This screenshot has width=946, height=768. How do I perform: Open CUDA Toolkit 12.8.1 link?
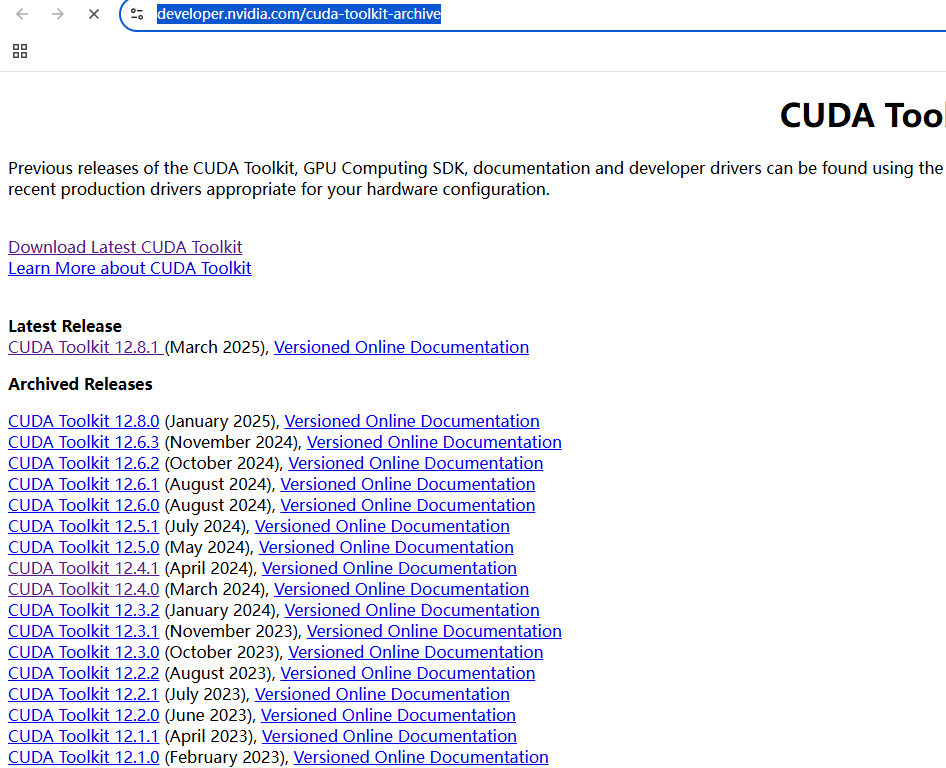(x=85, y=348)
